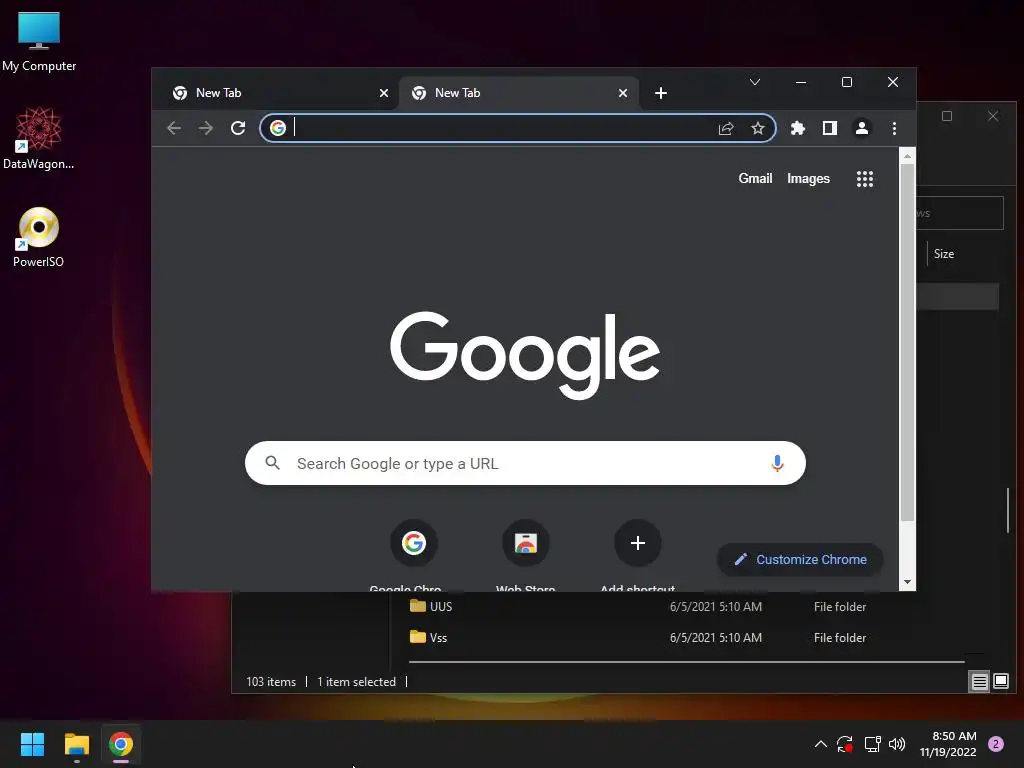1024x768 pixels.
Task: Click '1 item selected' status text
Action: 357,682
